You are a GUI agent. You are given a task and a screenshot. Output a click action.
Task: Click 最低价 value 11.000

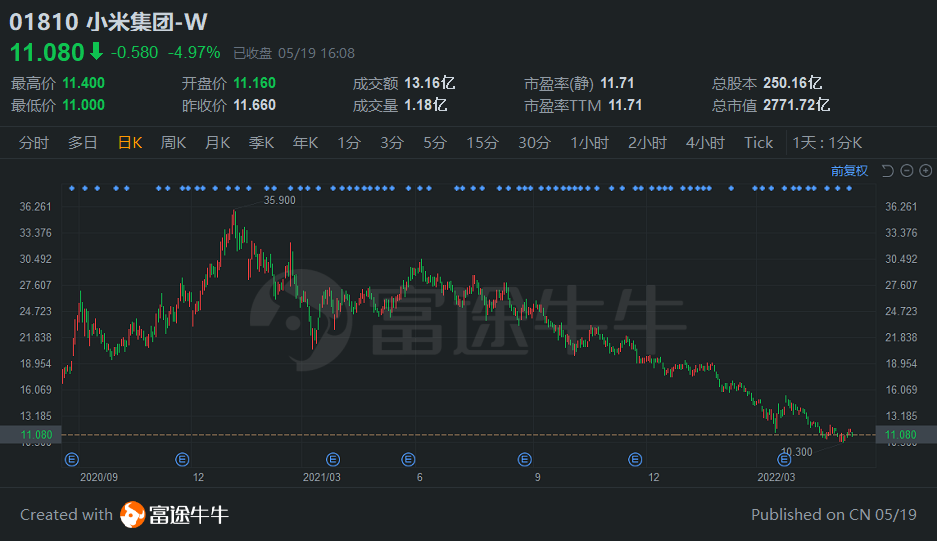84,105
